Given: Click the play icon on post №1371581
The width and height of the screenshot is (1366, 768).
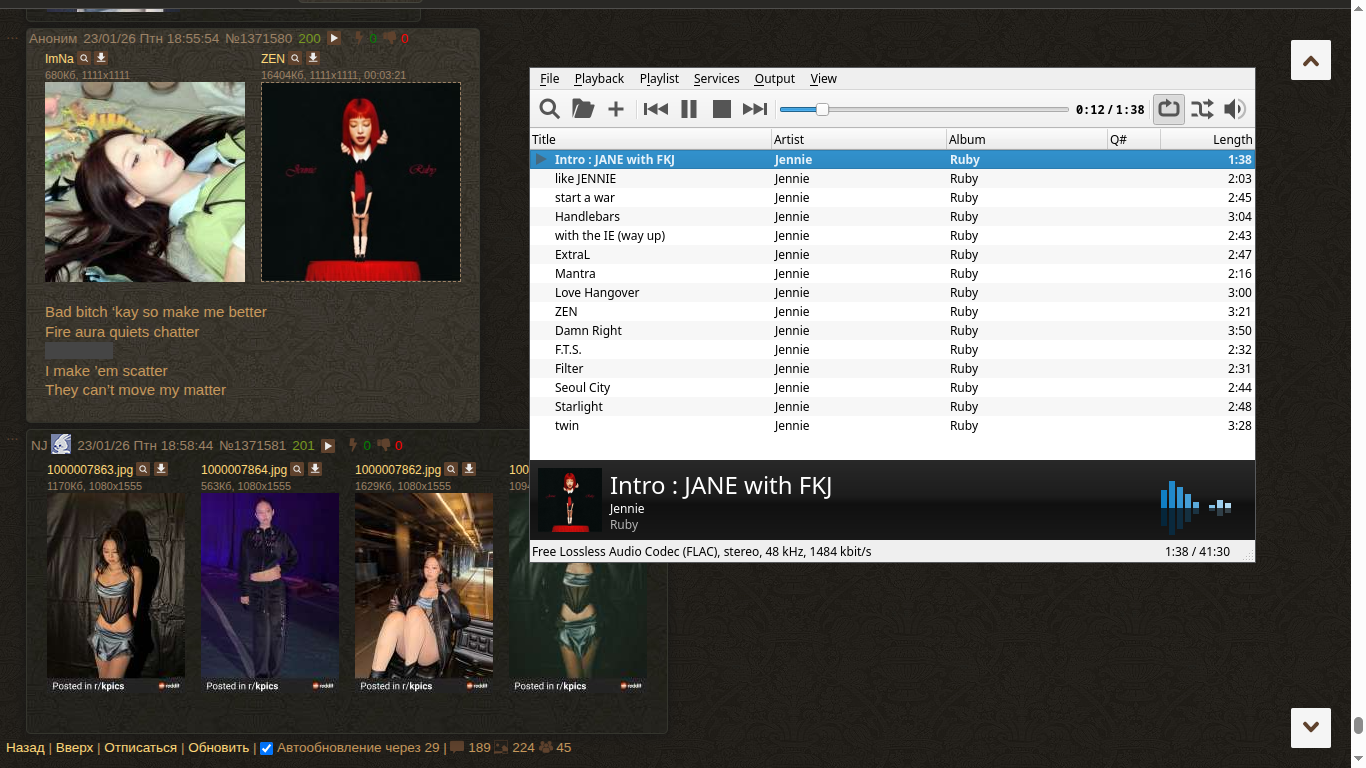Looking at the screenshot, I should point(328,446).
